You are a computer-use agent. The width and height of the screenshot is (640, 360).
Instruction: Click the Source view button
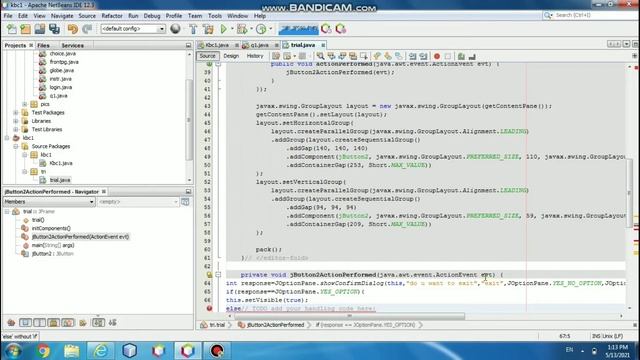pos(207,56)
